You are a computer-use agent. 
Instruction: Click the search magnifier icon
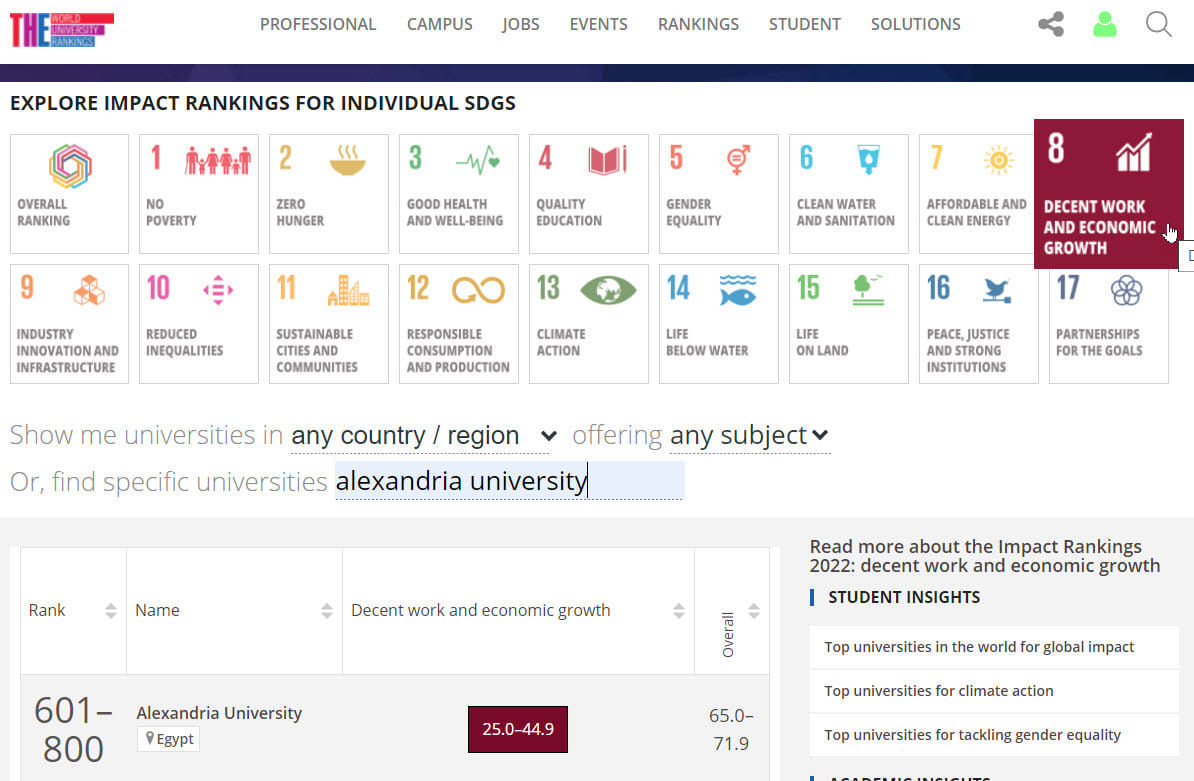click(1158, 24)
